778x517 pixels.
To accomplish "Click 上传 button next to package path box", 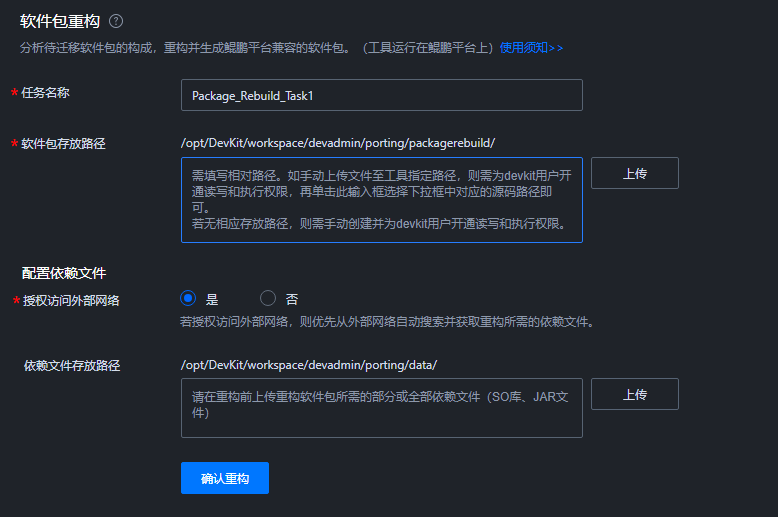I will (635, 173).
